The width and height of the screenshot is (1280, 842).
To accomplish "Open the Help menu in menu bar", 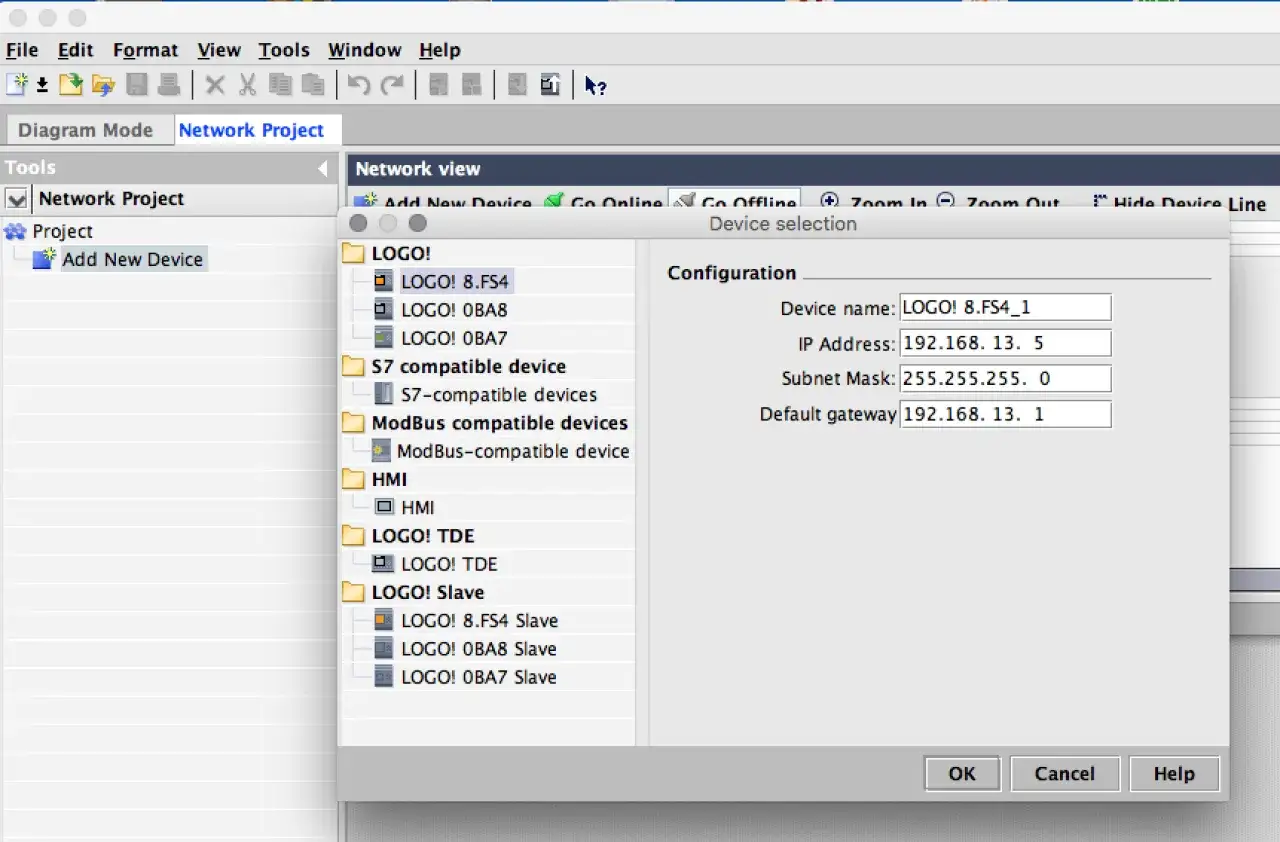I will click(440, 50).
